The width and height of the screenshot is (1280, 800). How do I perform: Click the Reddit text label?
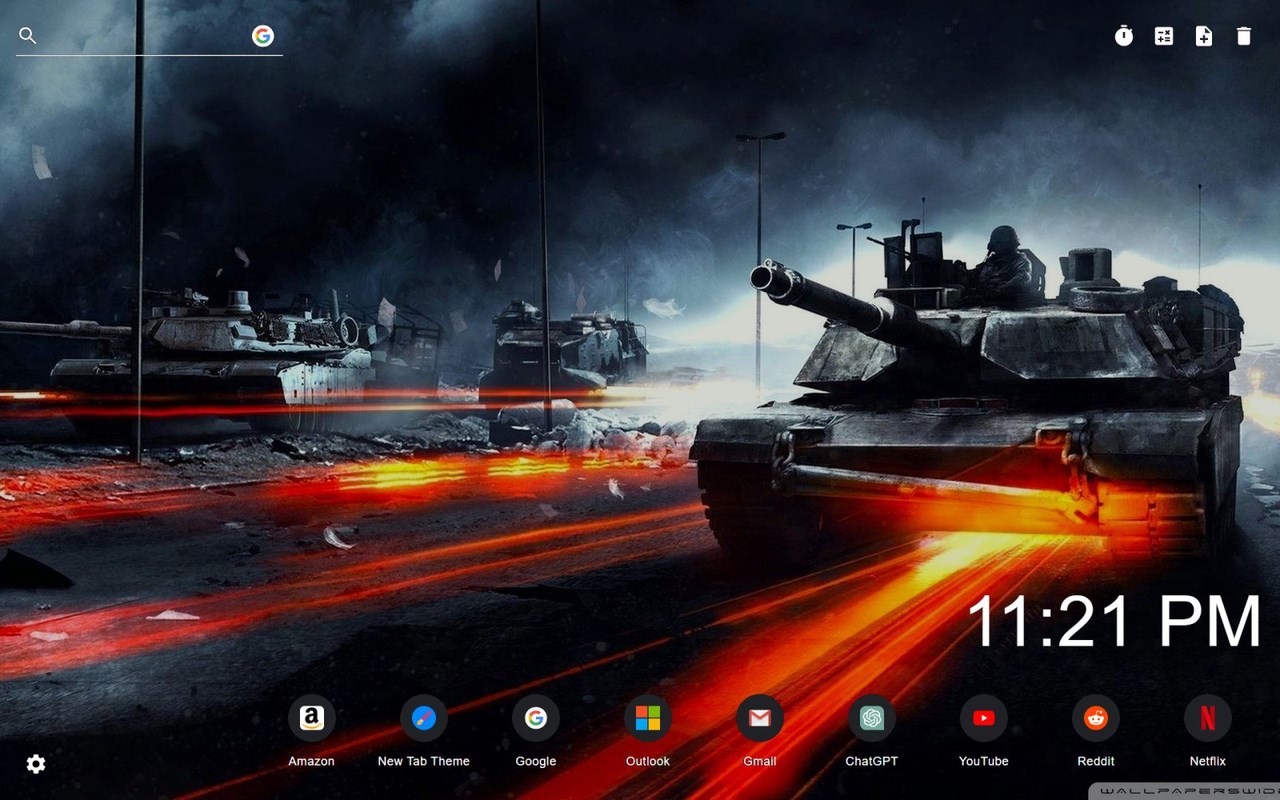pos(1096,761)
